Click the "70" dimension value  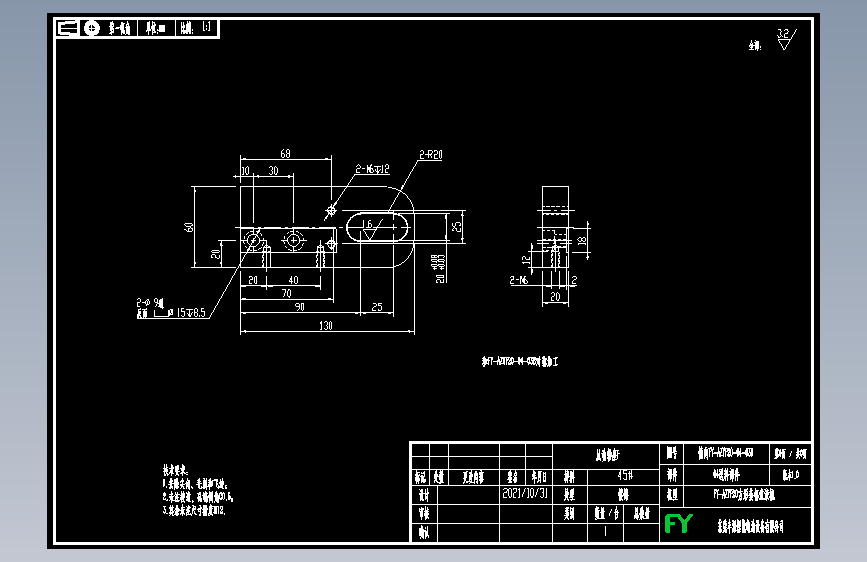[x=286, y=293]
